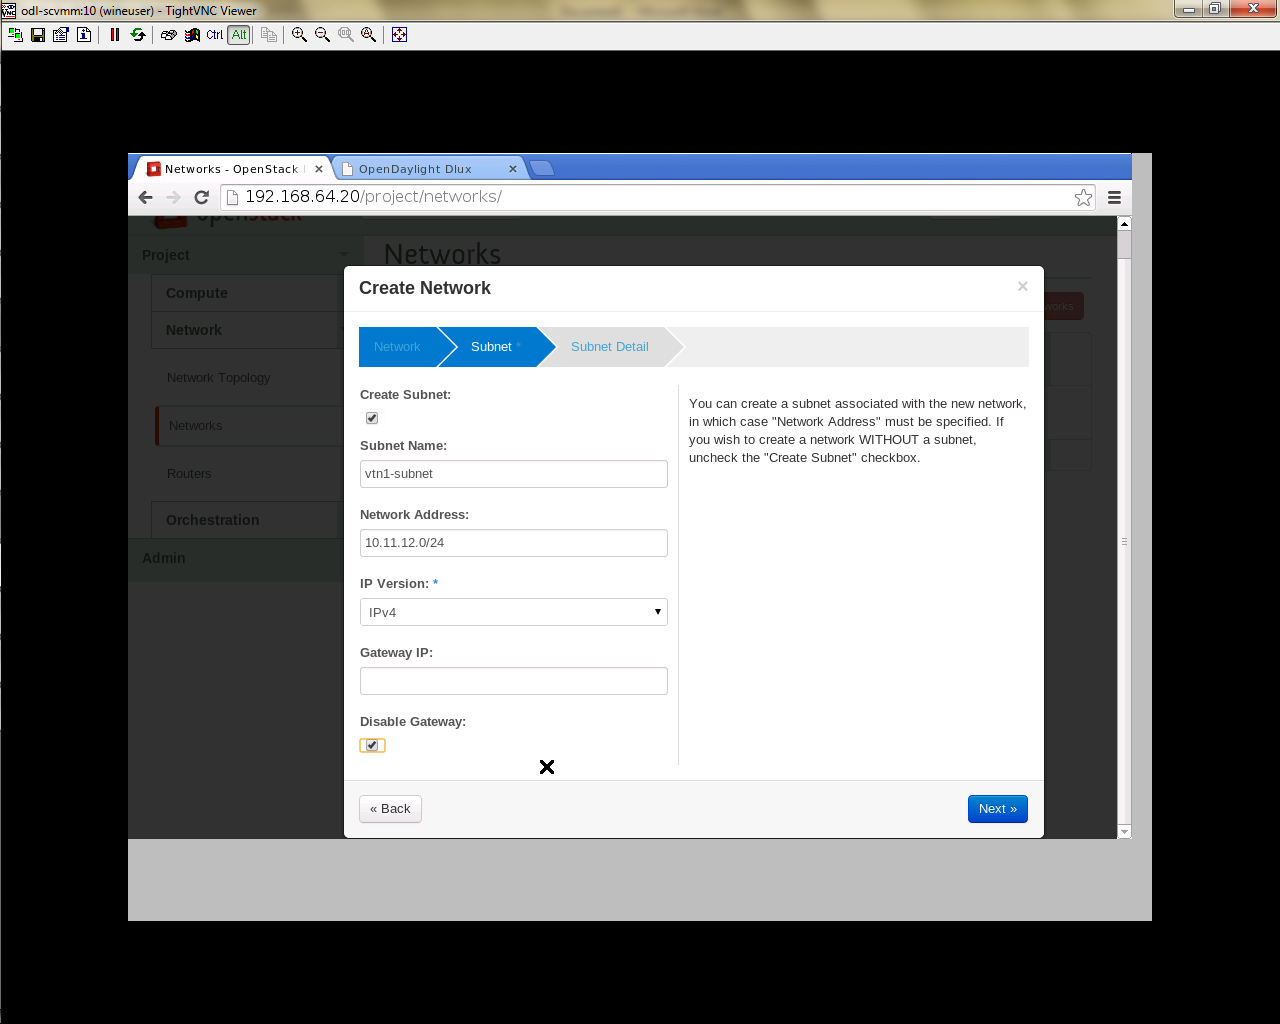Reload the page with the browser refresh icon
The width and height of the screenshot is (1280, 1024).
[x=202, y=197]
